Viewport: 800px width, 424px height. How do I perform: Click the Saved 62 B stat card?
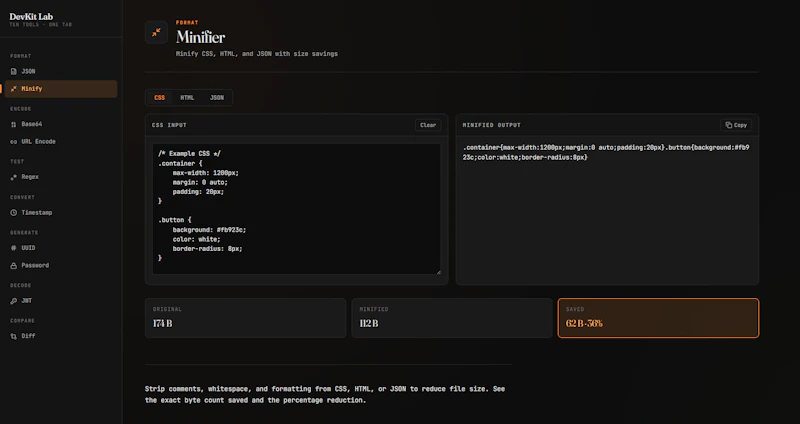[x=659, y=318]
